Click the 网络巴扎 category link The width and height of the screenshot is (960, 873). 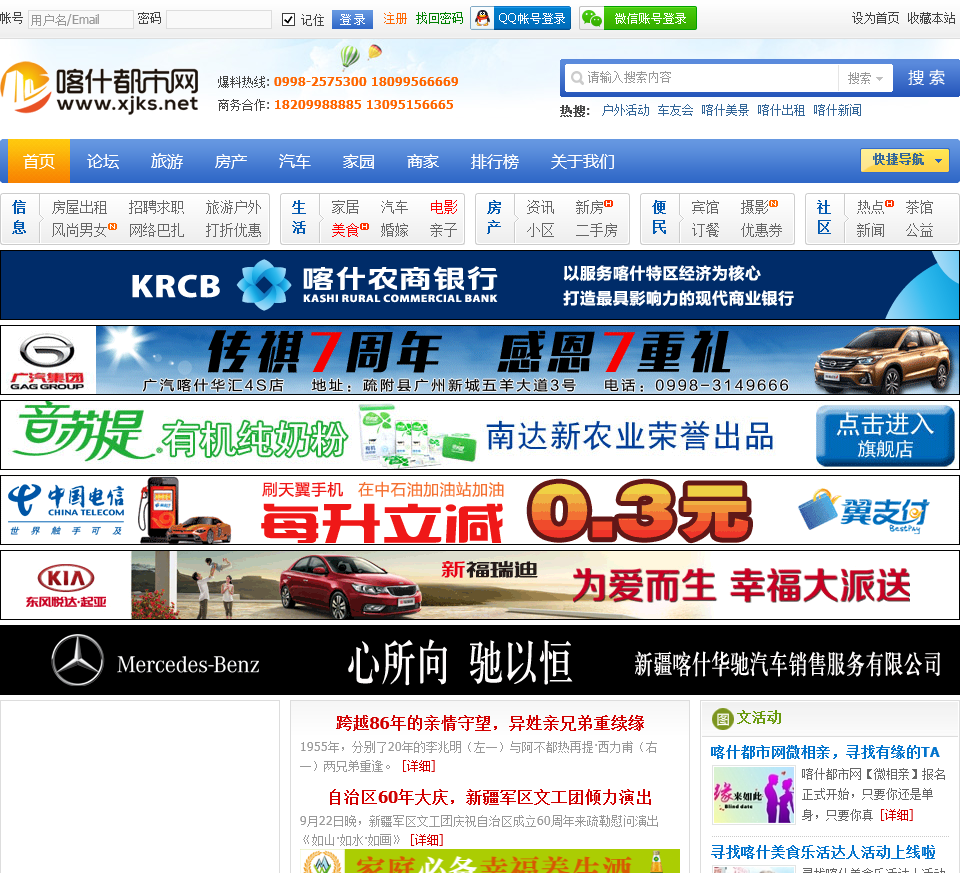(156, 230)
